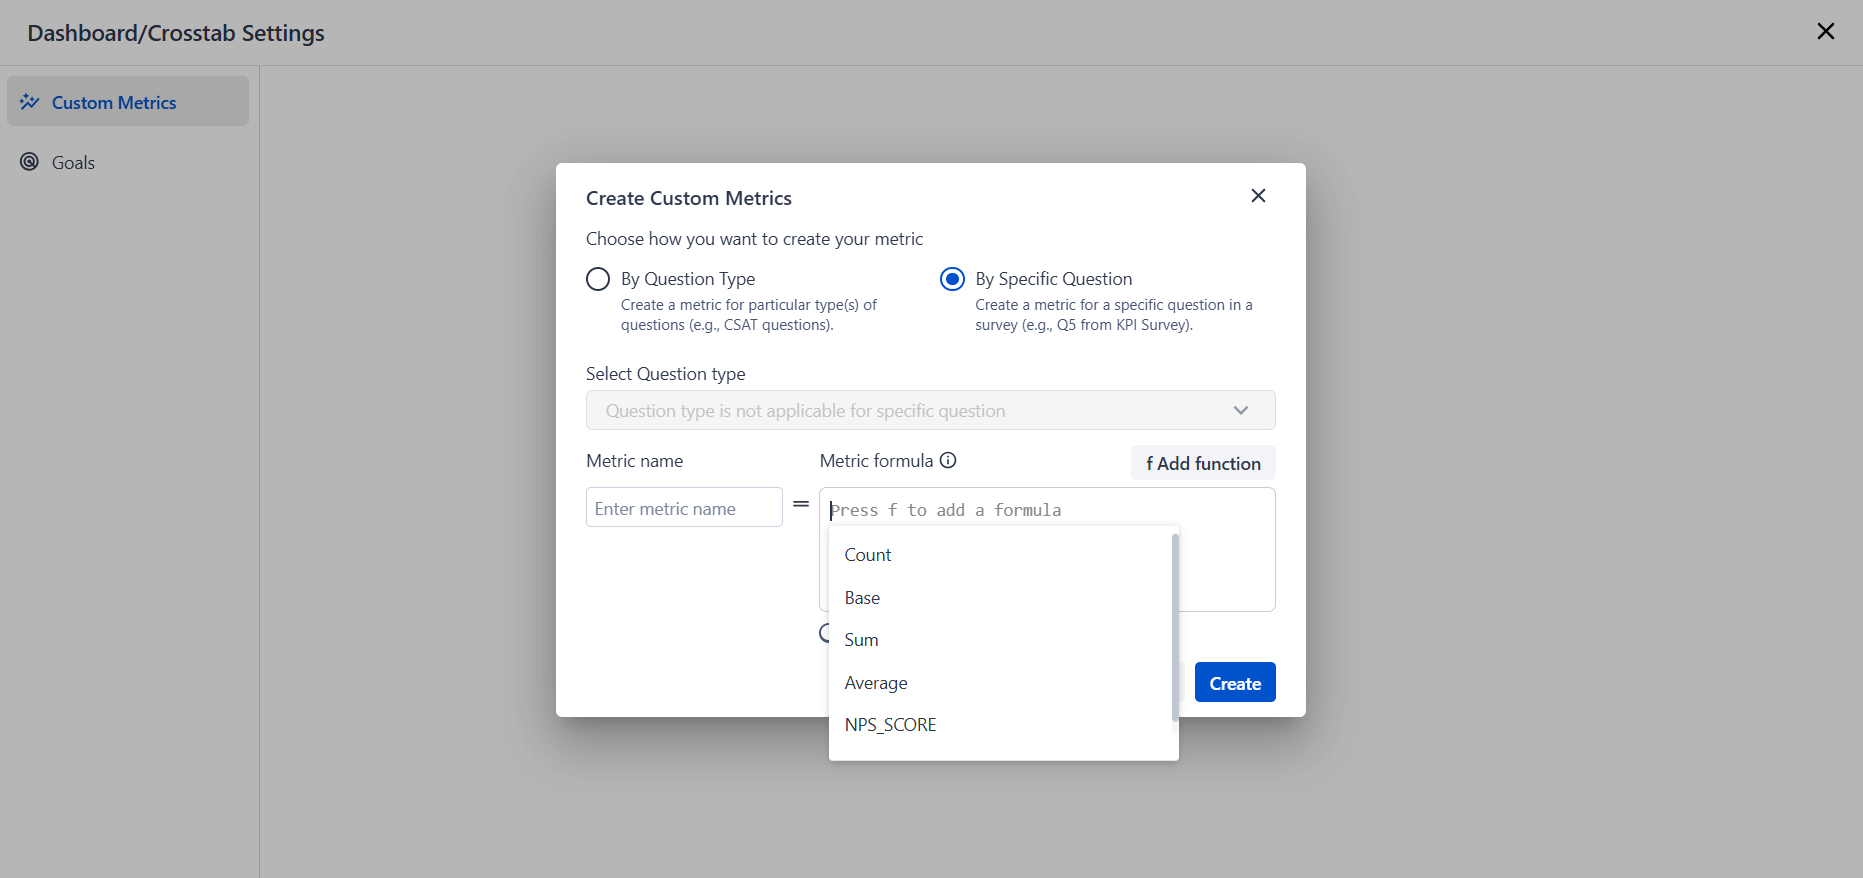Close the Create Custom Metrics dialog
This screenshot has width=1863, height=878.
[x=1258, y=196]
